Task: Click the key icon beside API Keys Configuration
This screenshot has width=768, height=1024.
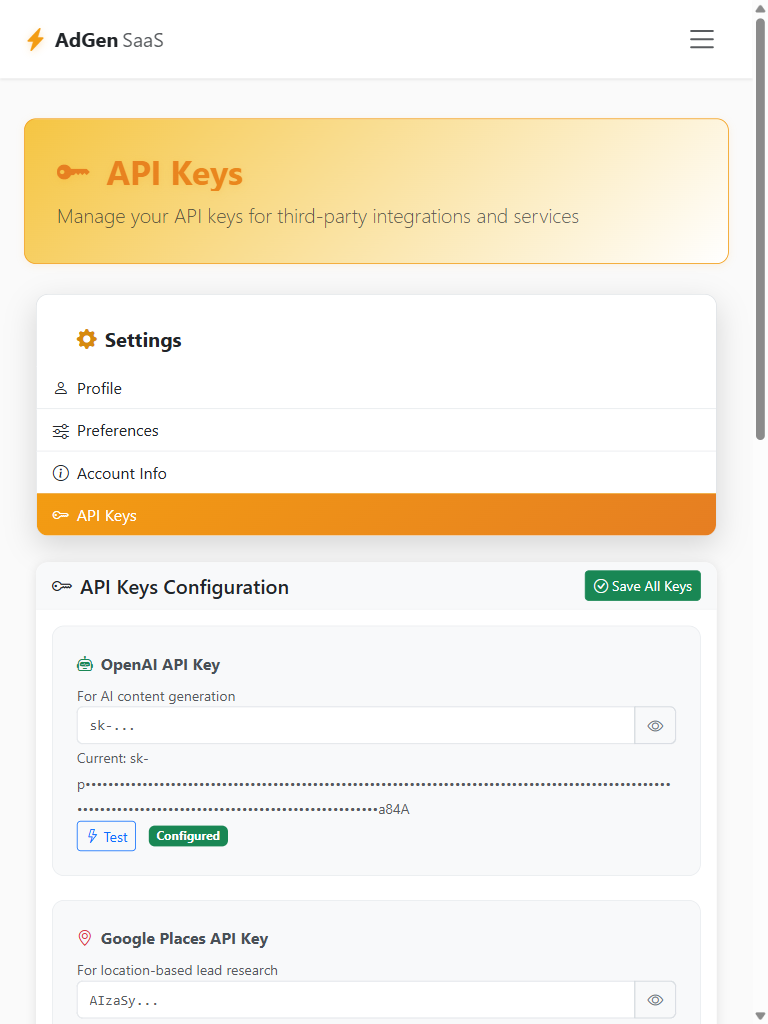Action: coord(62,586)
